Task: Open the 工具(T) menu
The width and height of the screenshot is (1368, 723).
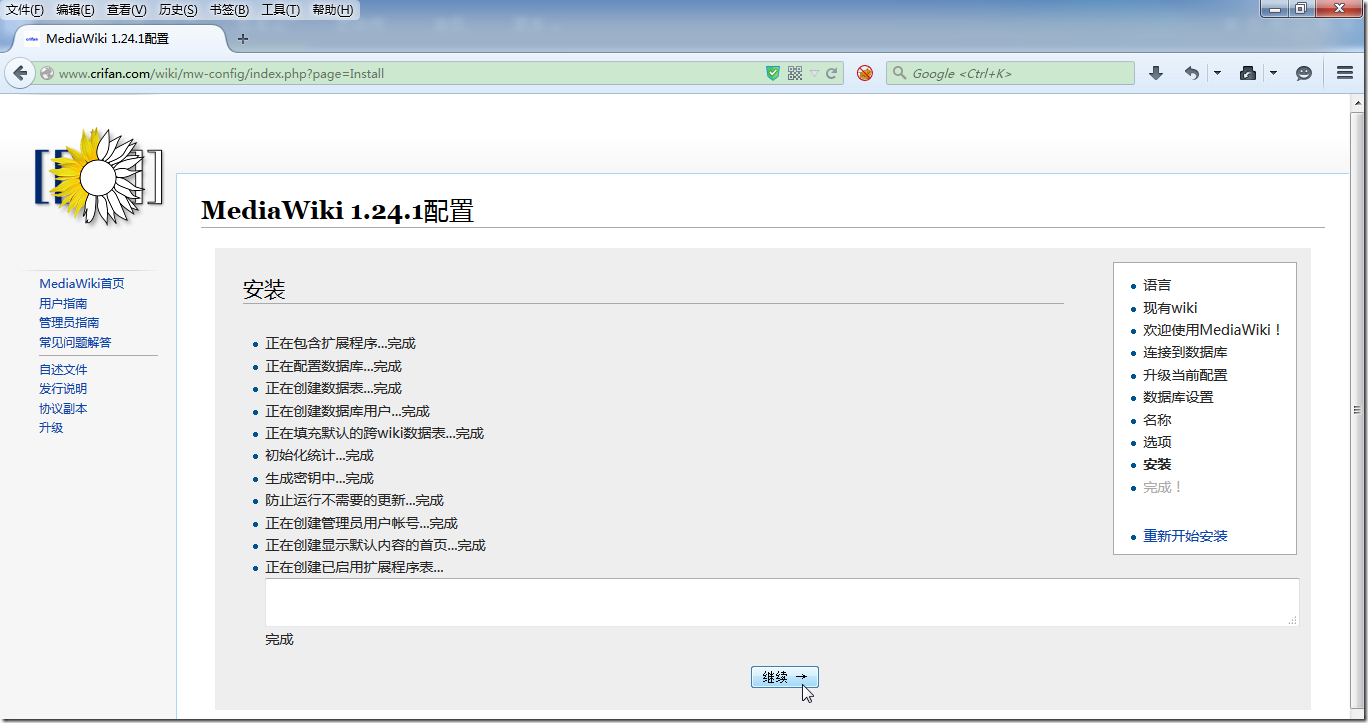Action: point(280,10)
